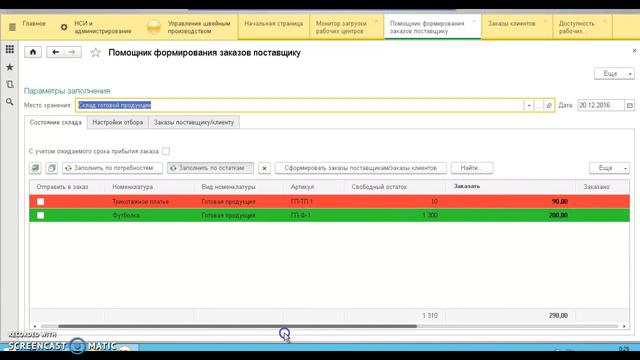Navigate forward with right arrow
The height and width of the screenshot is (360, 640).
pyautogui.click(x=72, y=52)
